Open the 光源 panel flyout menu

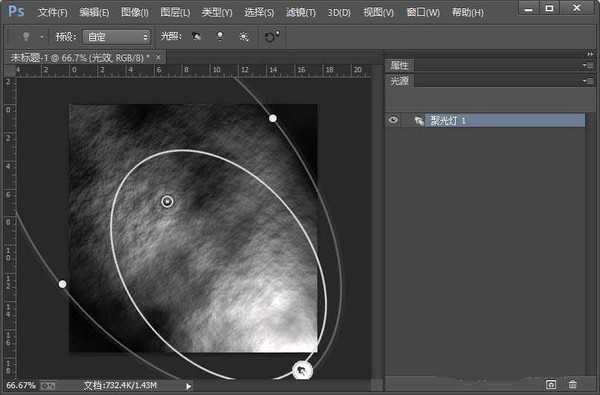pos(587,81)
